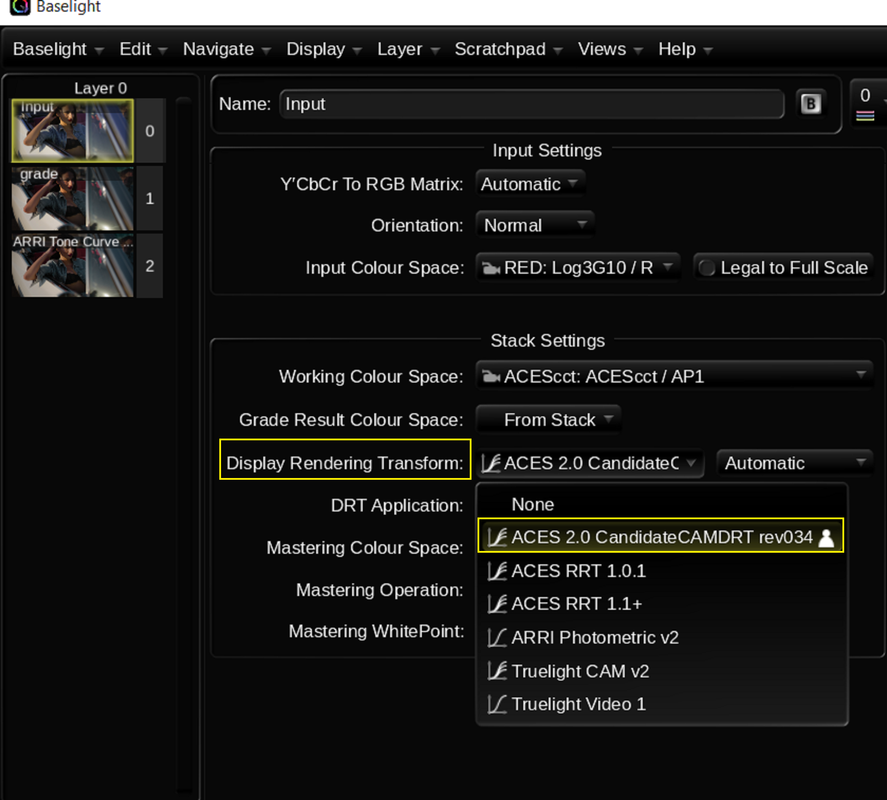Click the Layer 0 heading text

[101, 88]
